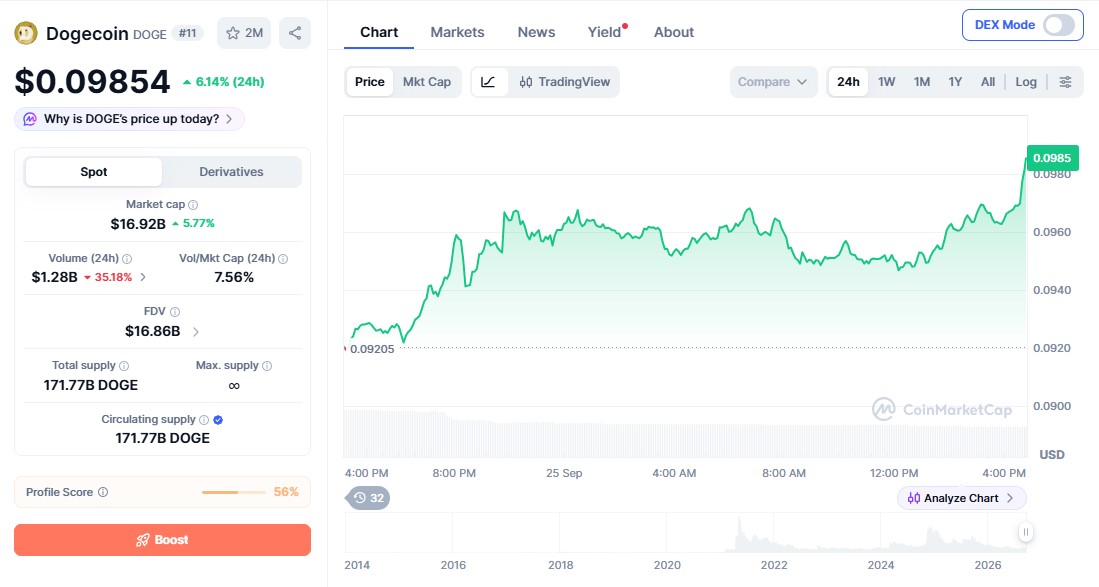
Task: Click the Profile Score progress bar
Action: point(233,492)
